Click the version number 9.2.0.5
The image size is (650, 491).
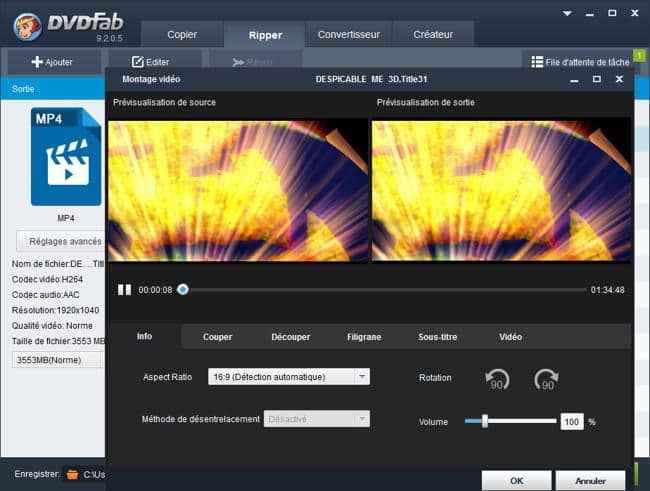pyautogui.click(x=109, y=39)
